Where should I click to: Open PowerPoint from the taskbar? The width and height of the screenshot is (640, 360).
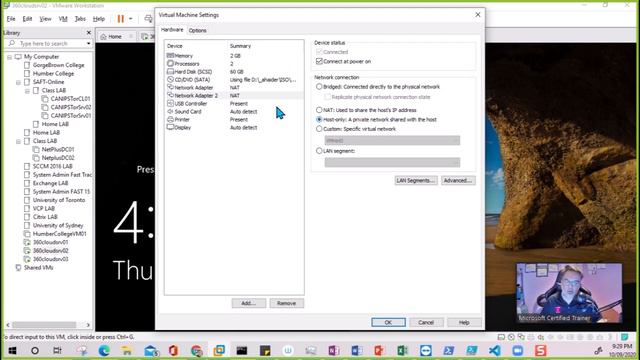tap(379, 351)
